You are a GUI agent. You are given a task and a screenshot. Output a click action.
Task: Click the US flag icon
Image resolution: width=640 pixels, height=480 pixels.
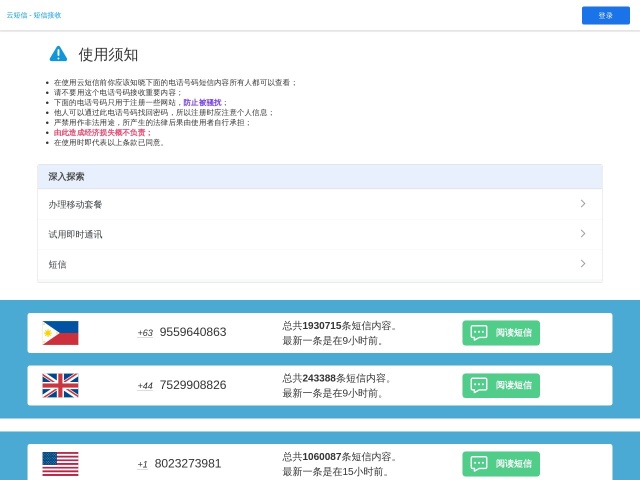60,464
